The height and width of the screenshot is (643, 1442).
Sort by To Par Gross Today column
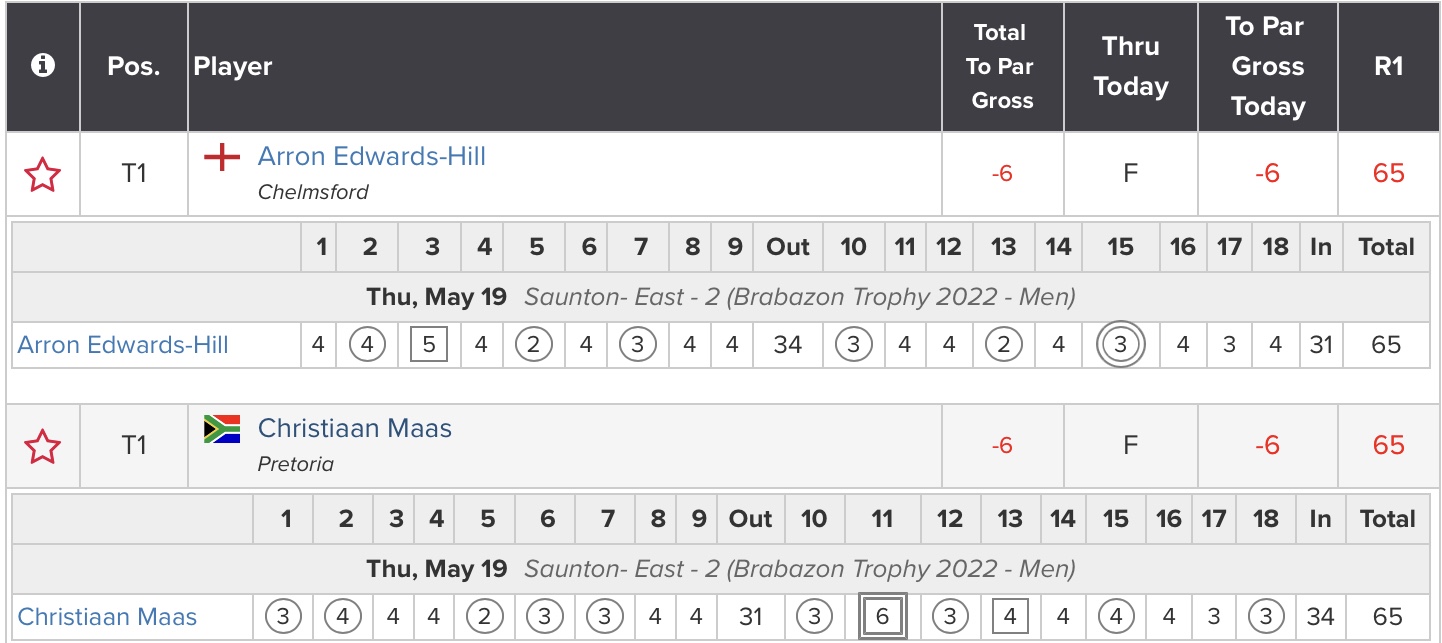pos(1267,67)
